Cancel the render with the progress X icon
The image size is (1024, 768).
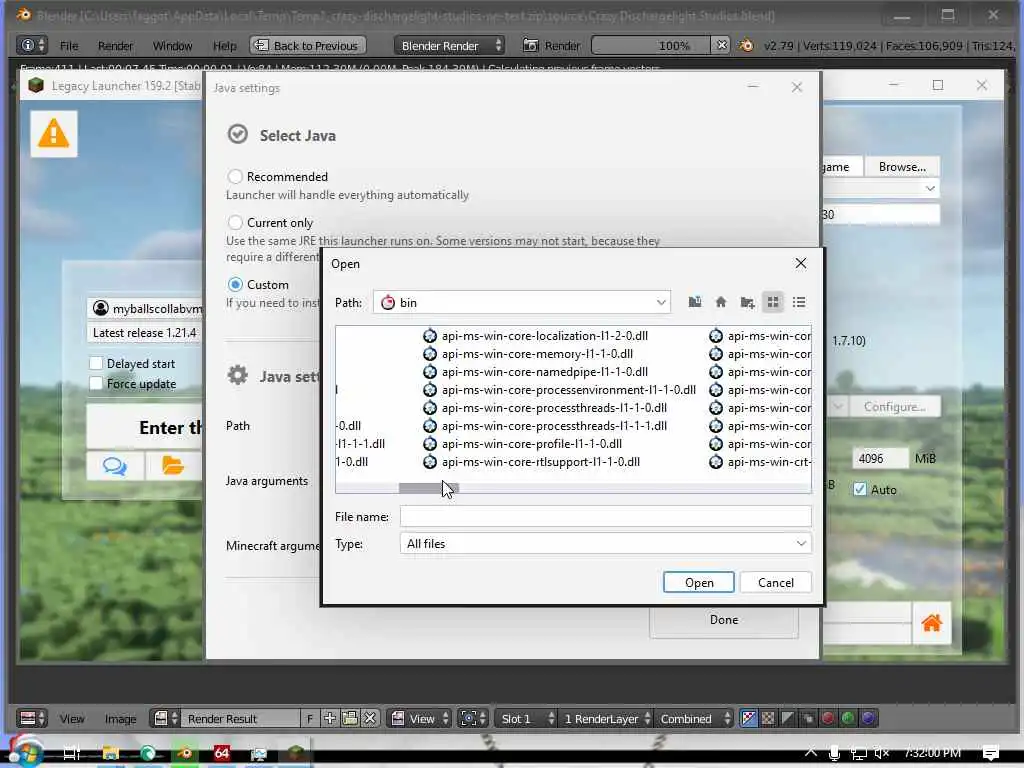pyautogui.click(x=721, y=45)
